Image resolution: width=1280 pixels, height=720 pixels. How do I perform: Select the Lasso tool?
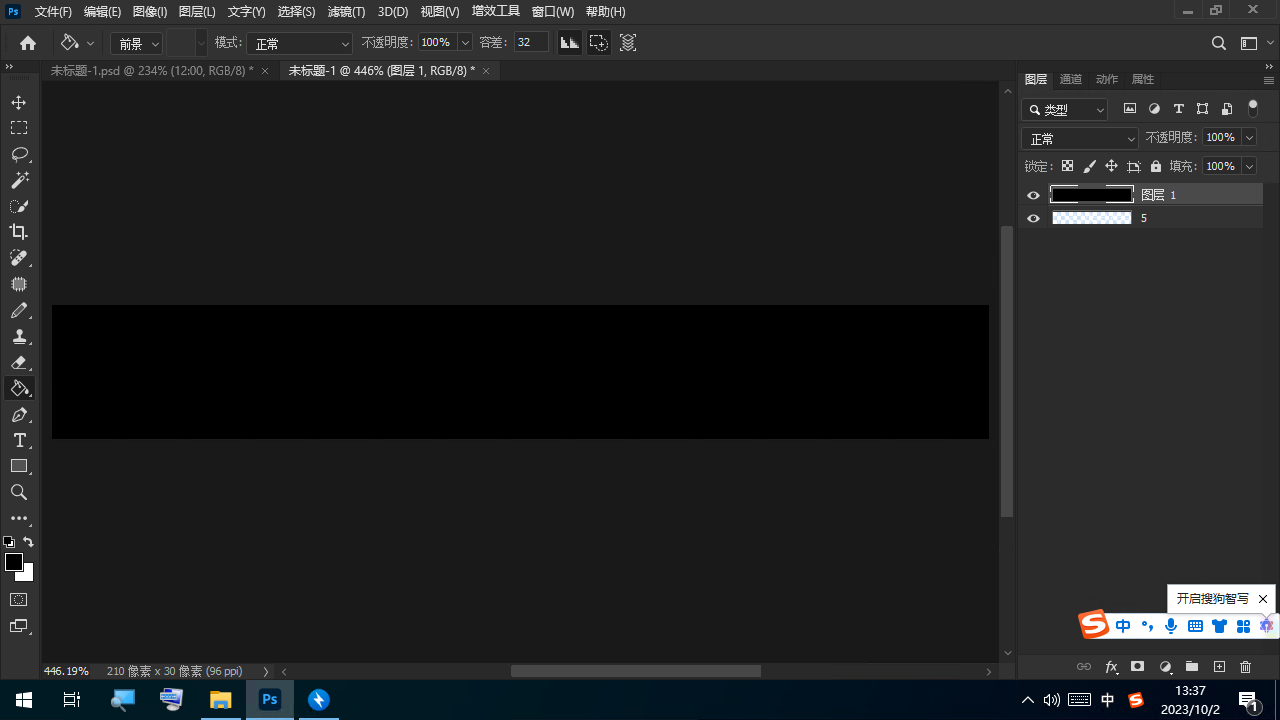(19, 154)
